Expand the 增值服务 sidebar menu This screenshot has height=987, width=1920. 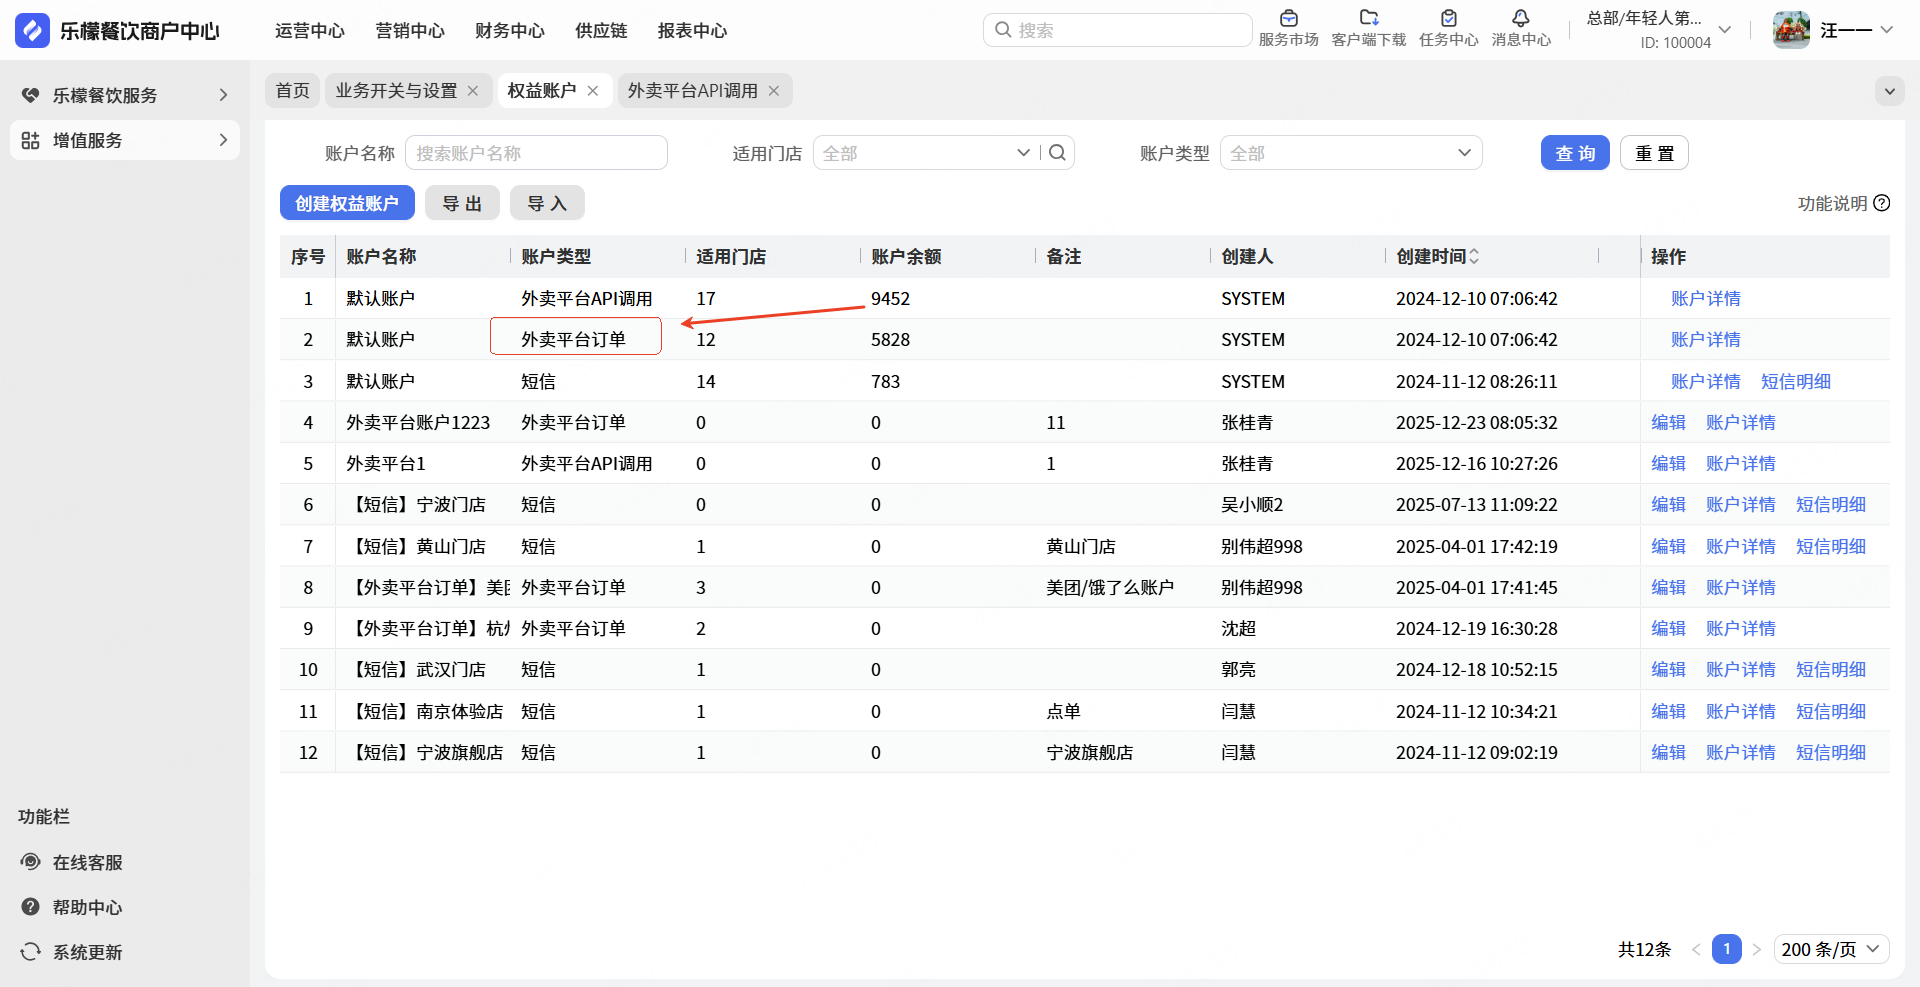(x=125, y=140)
